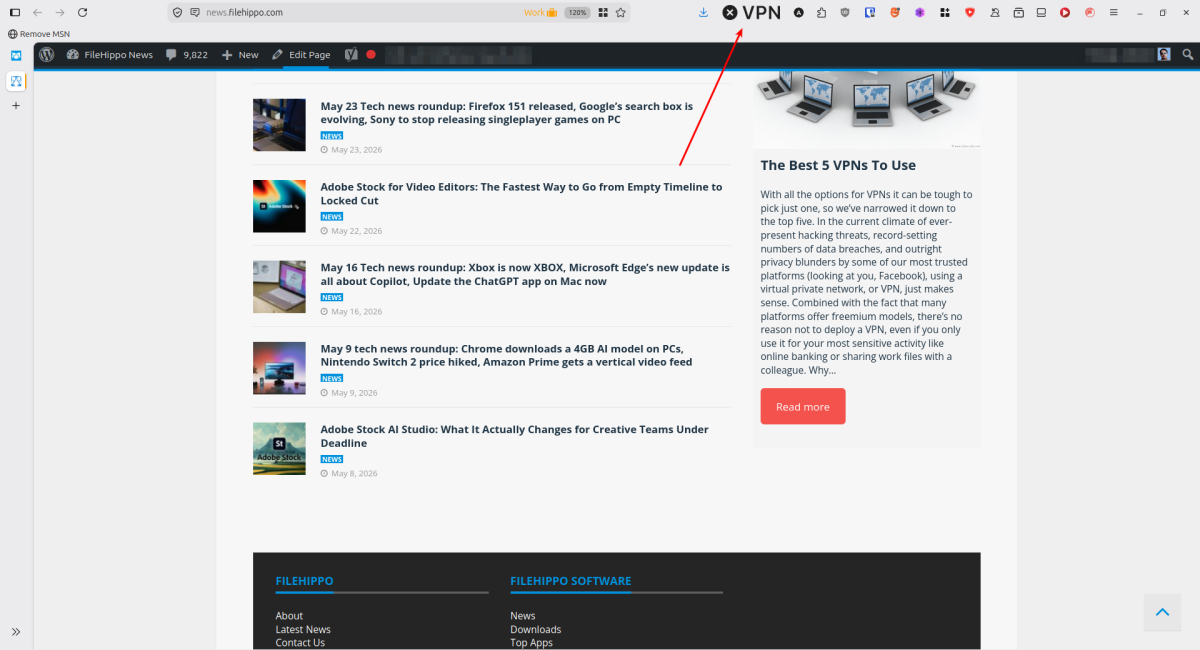Open the New content menu
The image size is (1200, 650).
tap(240, 54)
